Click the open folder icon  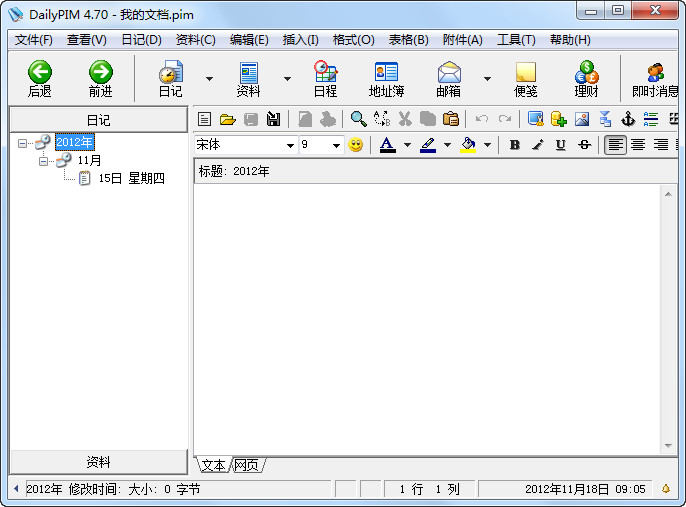pos(228,119)
